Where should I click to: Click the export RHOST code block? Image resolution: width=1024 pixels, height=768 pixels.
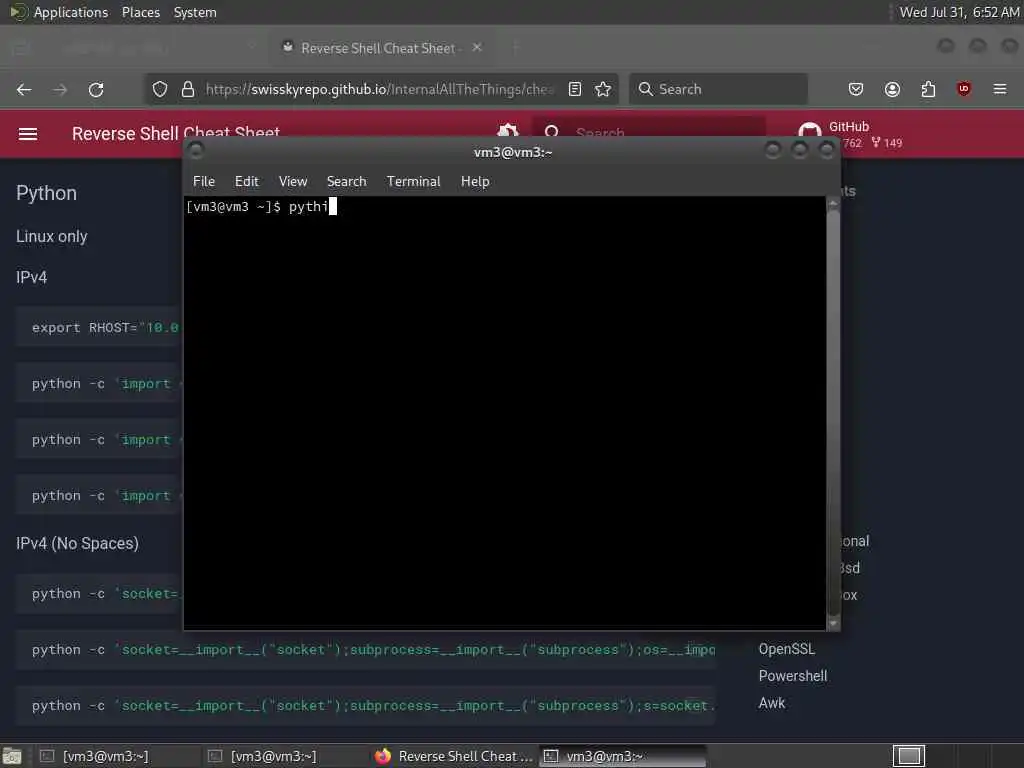pyautogui.click(x=99, y=327)
